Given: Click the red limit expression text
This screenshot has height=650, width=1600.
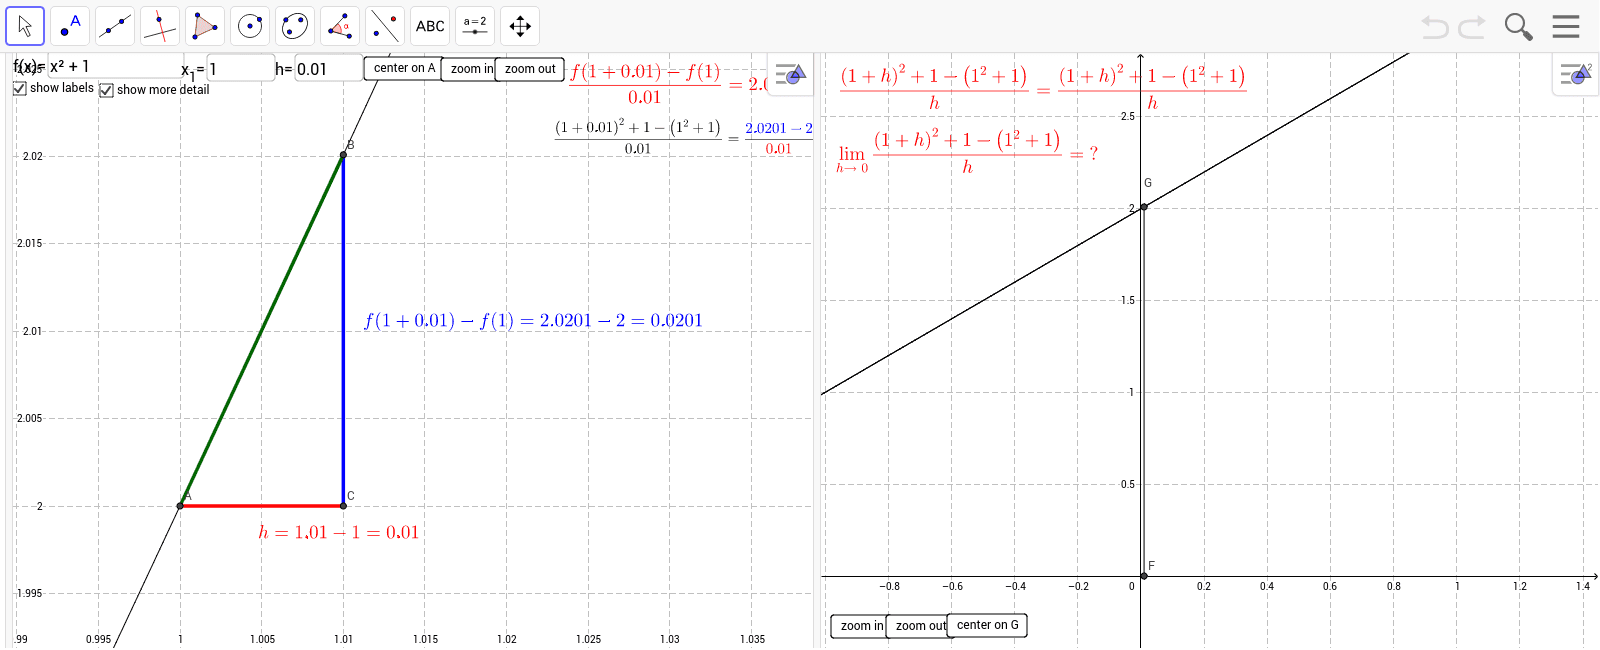Looking at the screenshot, I should pos(967,152).
